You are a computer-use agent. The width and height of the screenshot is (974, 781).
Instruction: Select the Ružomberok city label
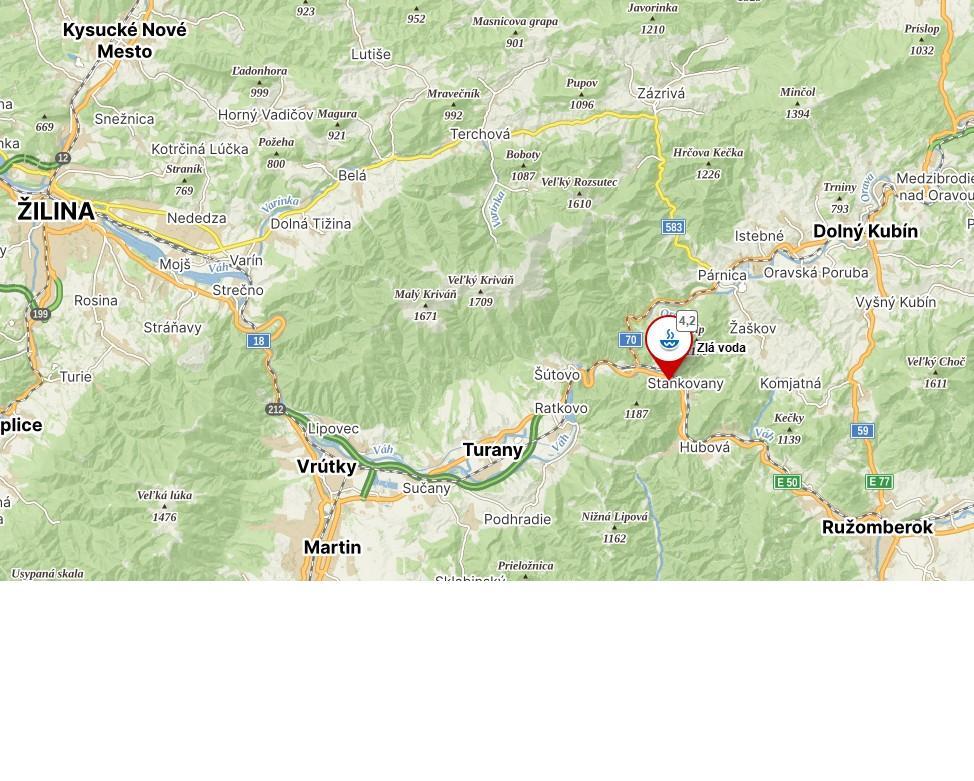tap(877, 528)
